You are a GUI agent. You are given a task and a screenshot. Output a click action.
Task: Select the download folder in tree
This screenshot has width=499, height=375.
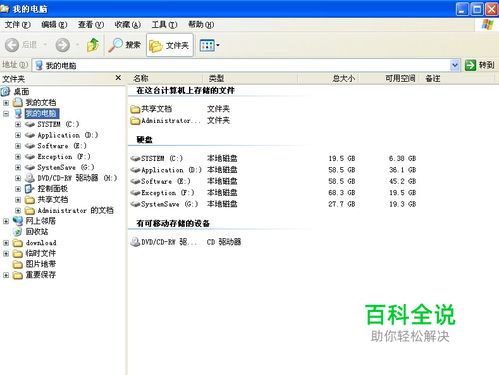point(41,243)
